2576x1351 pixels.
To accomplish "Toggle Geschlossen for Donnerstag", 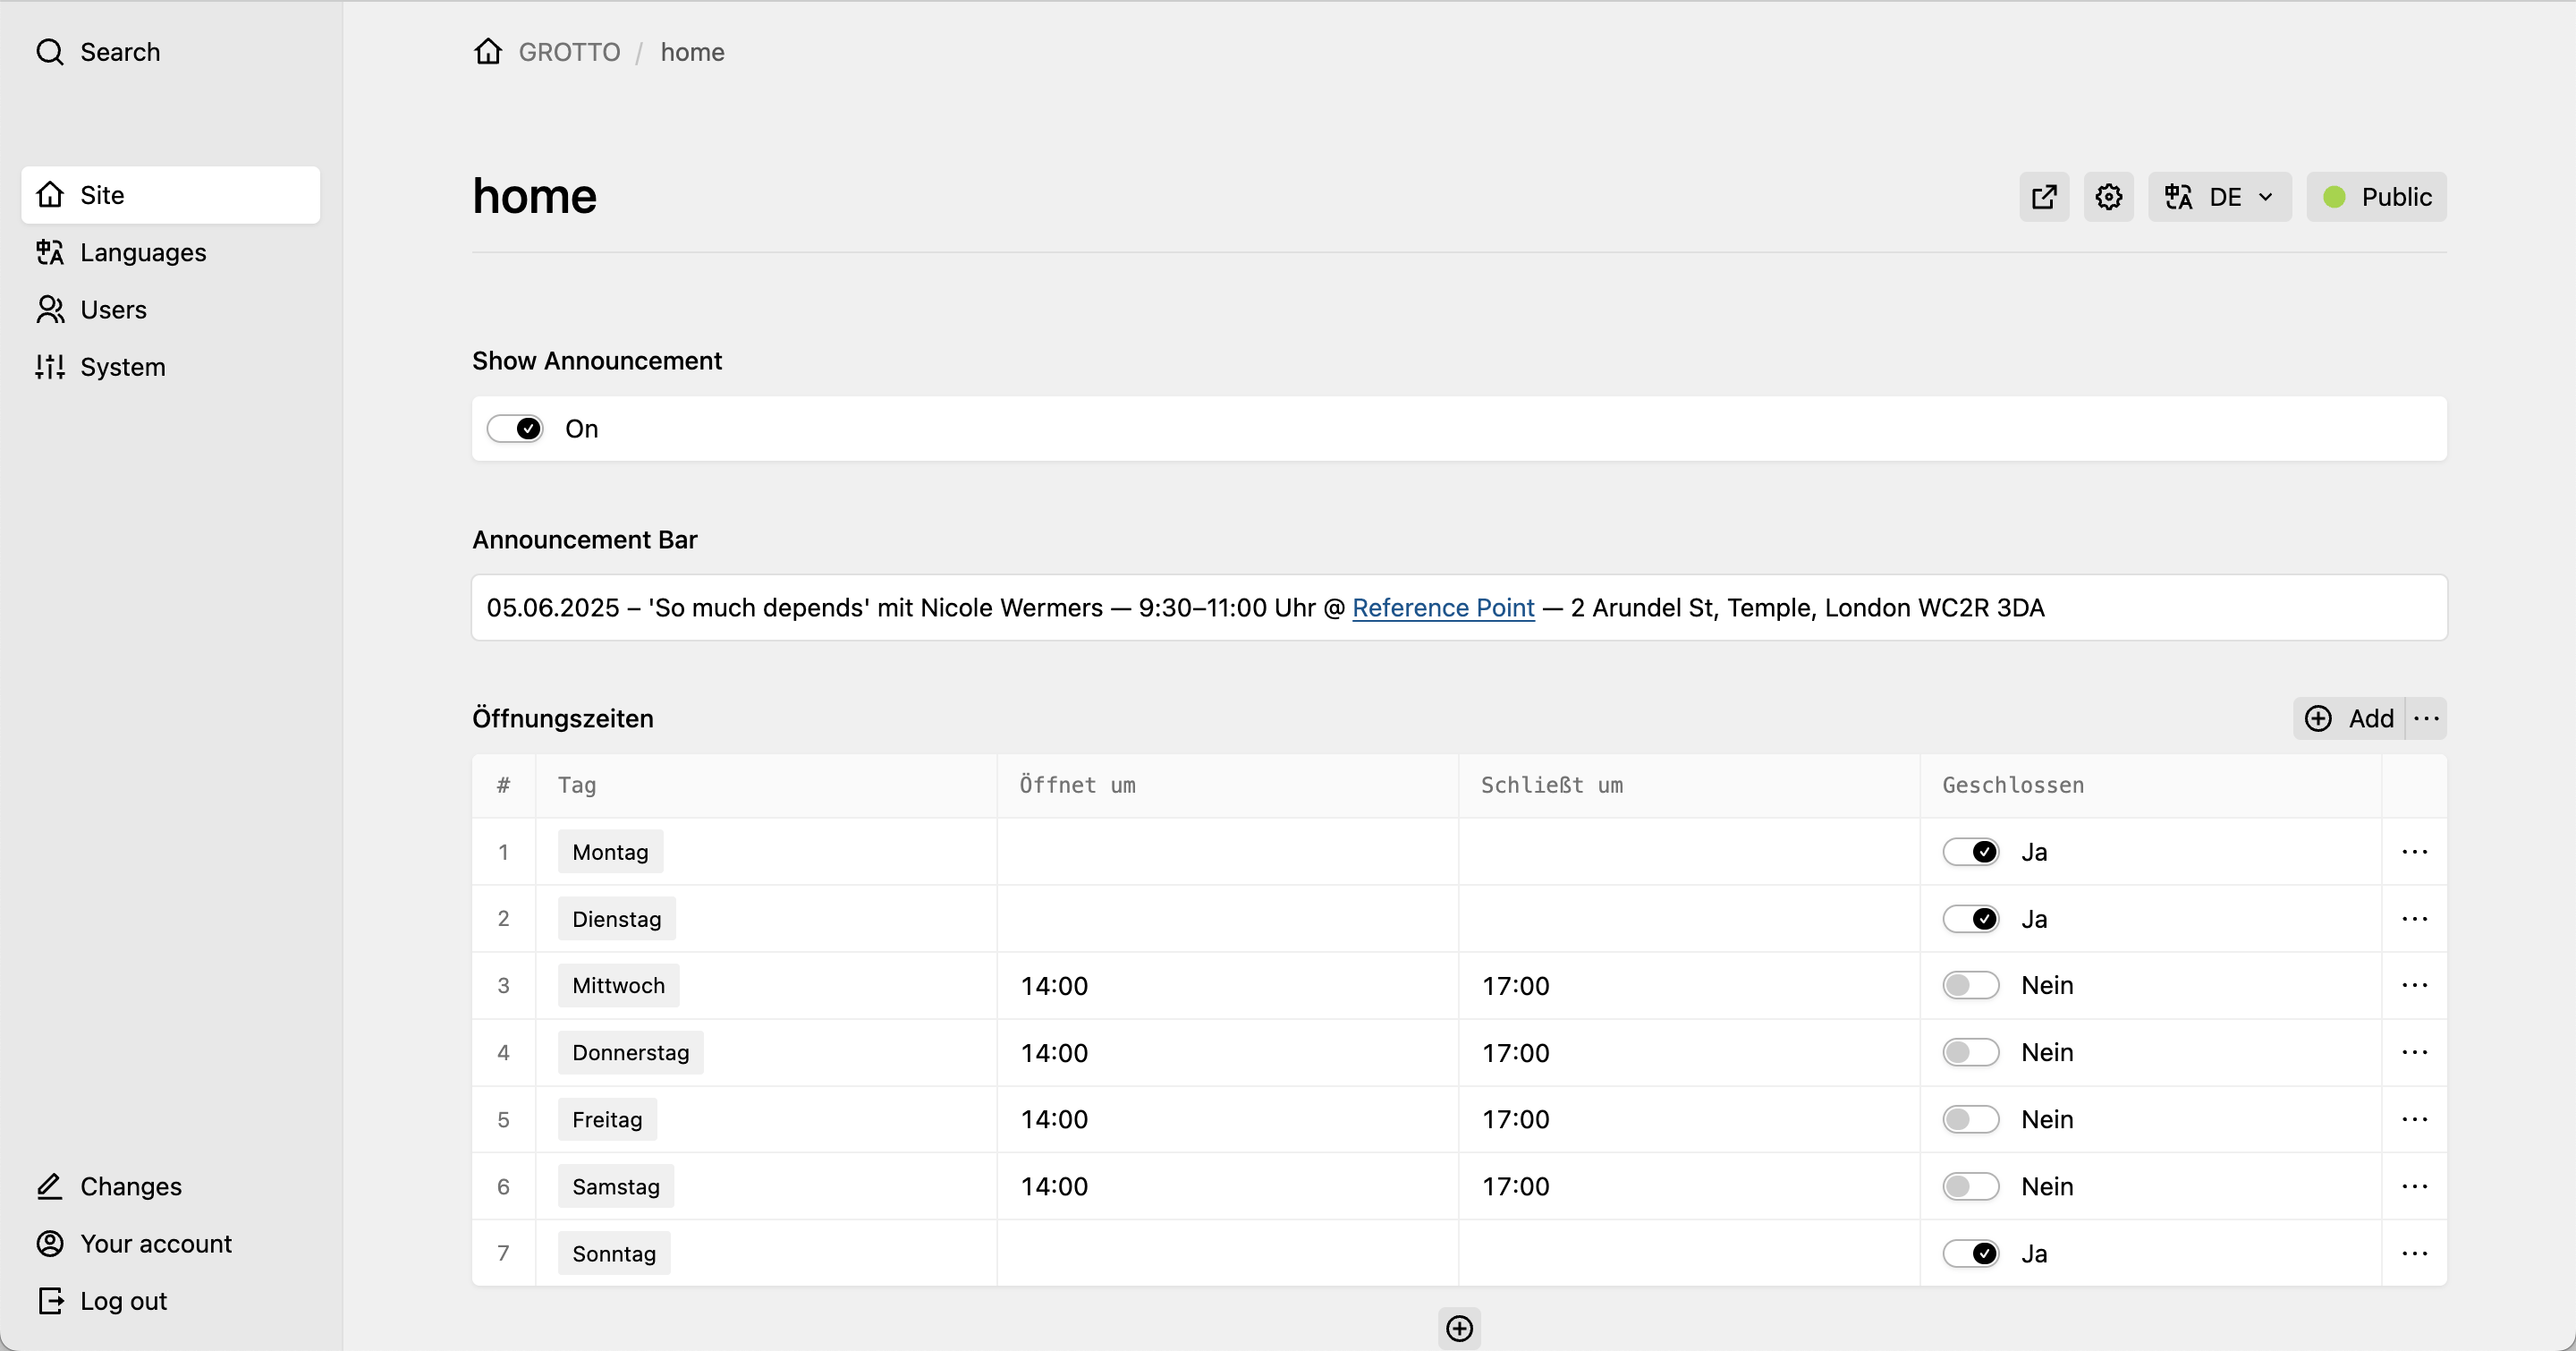I will 1971,1053.
